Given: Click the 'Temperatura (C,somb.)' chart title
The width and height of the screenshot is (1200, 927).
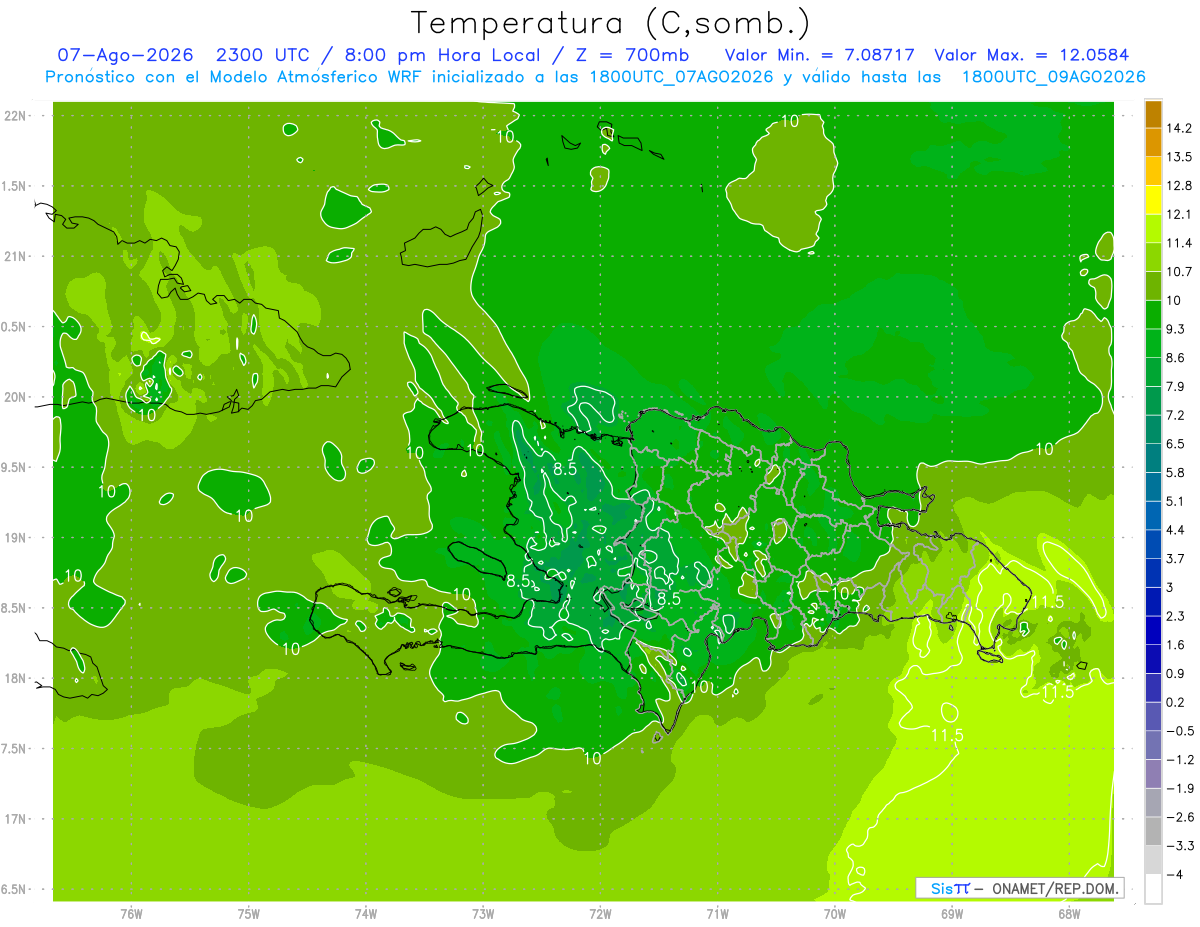Looking at the screenshot, I should [610, 23].
